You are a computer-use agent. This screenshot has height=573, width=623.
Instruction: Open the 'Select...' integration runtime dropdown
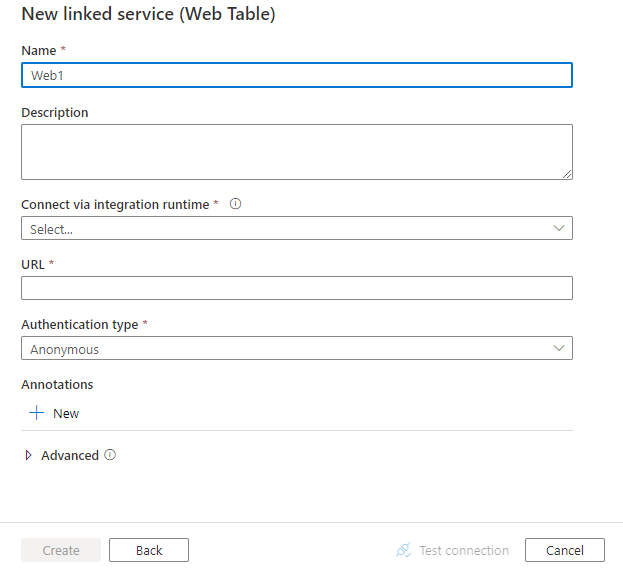point(296,229)
